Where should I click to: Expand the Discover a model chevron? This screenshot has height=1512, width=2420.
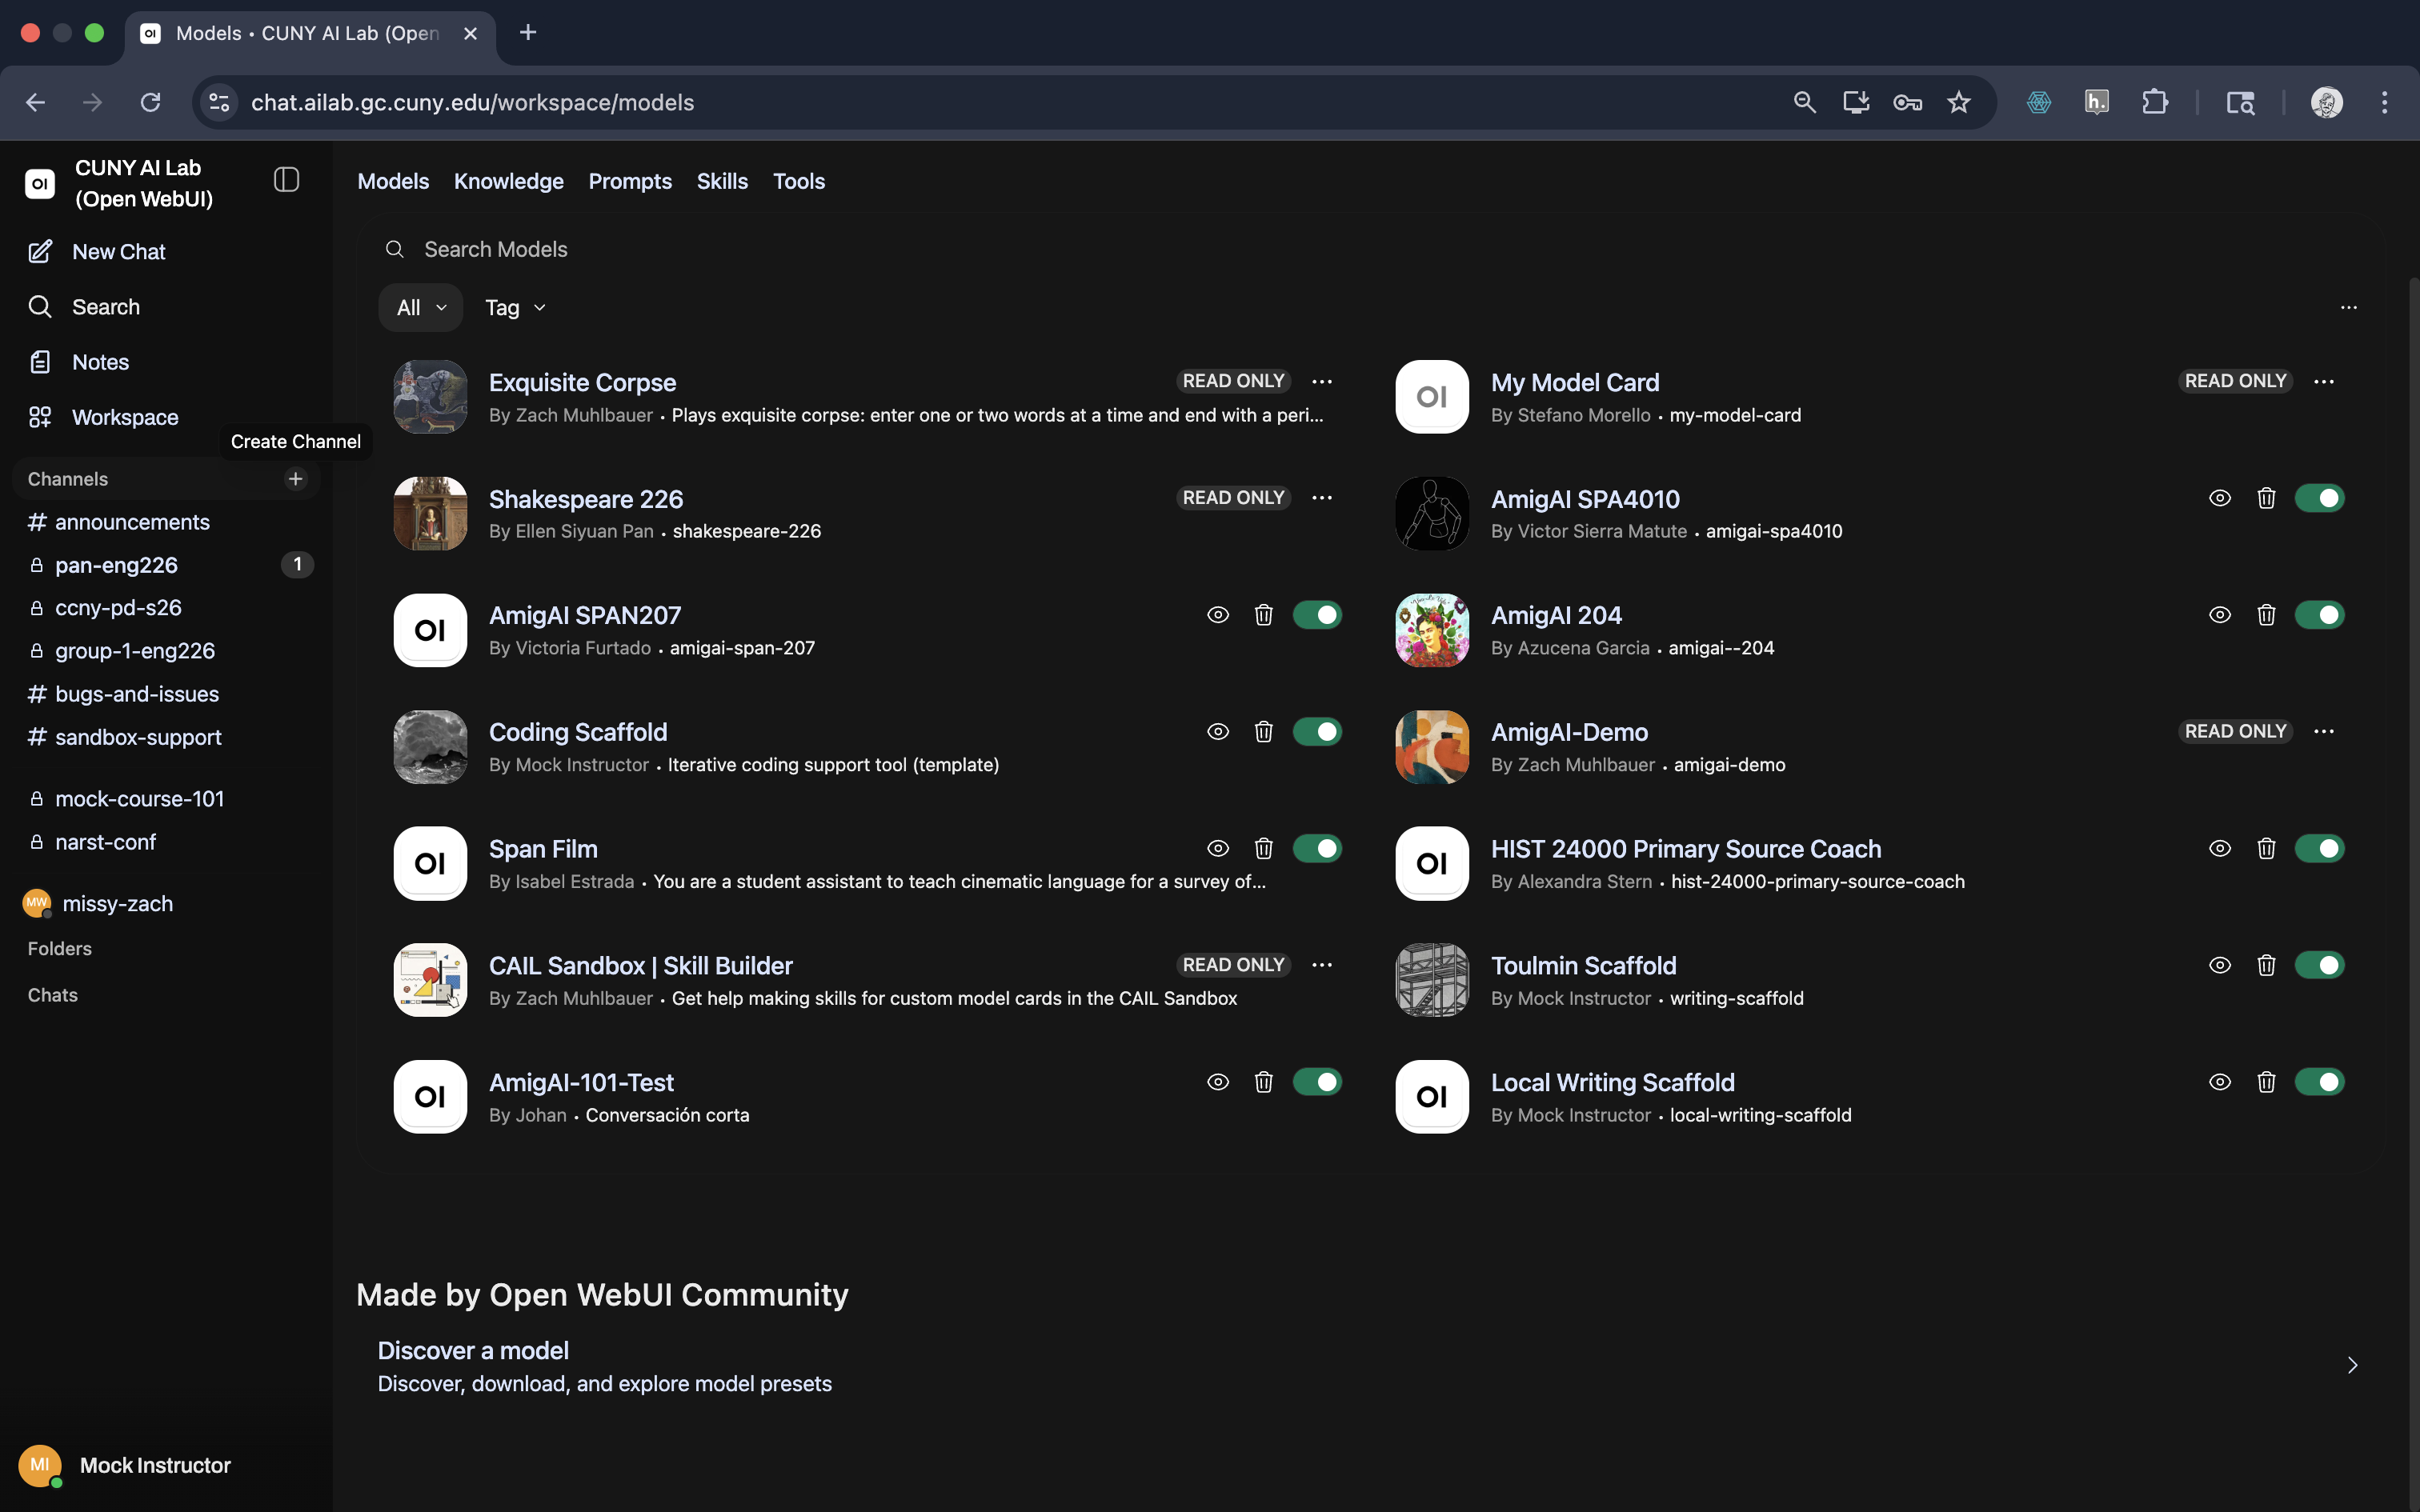pyautogui.click(x=2352, y=1366)
